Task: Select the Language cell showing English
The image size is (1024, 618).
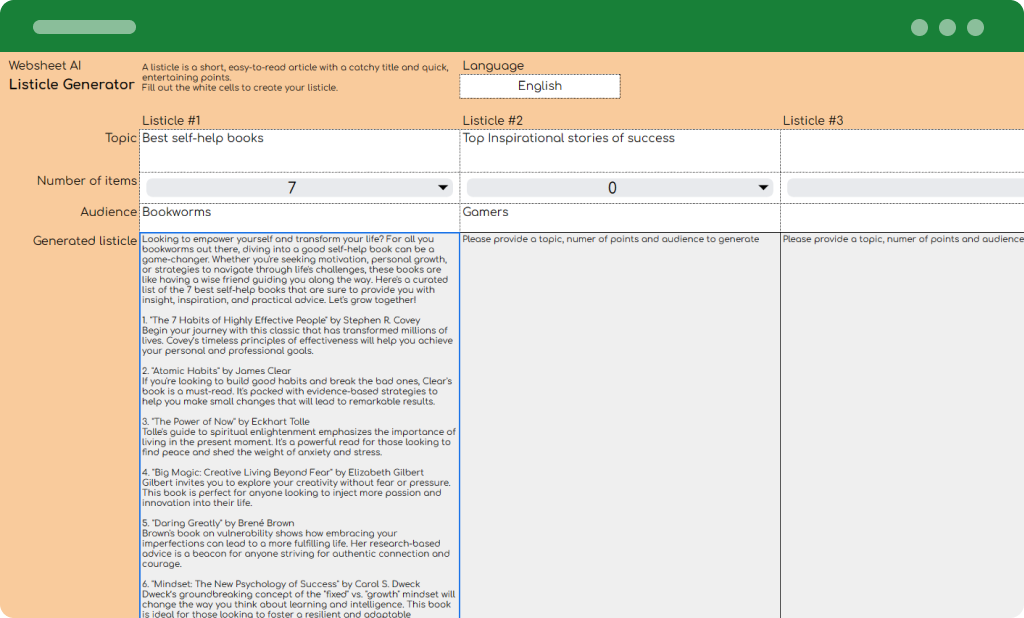Action: pyautogui.click(x=539, y=86)
